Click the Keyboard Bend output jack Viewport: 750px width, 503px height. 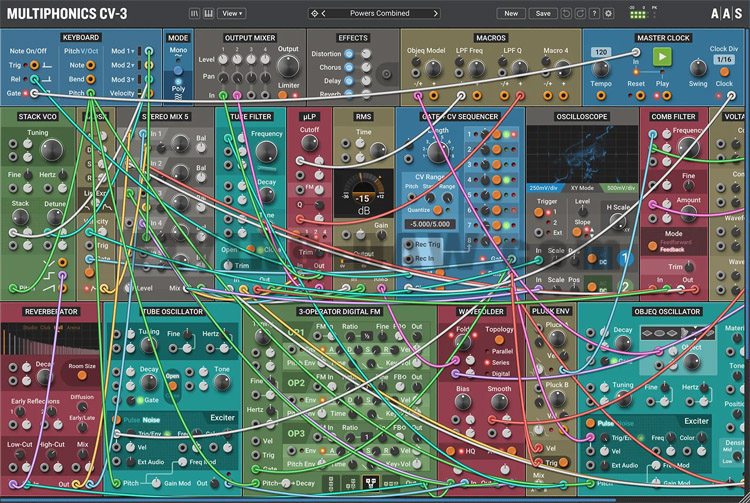[90, 79]
